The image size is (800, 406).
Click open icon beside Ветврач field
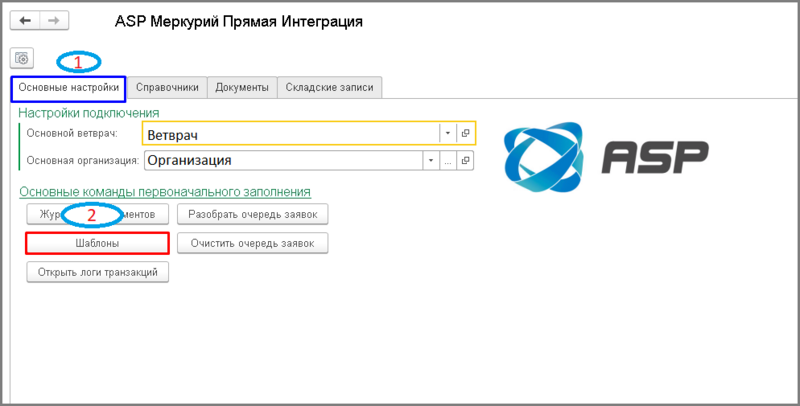465,133
